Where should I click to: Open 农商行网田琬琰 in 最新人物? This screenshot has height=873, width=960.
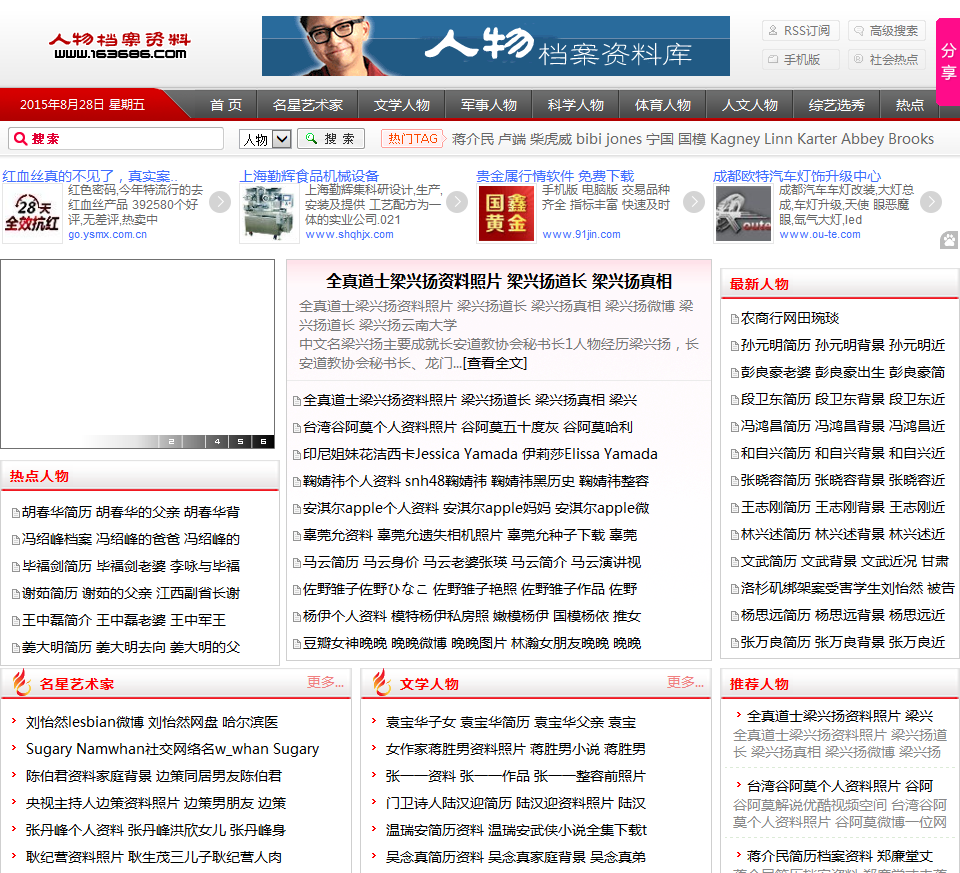pyautogui.click(x=790, y=318)
